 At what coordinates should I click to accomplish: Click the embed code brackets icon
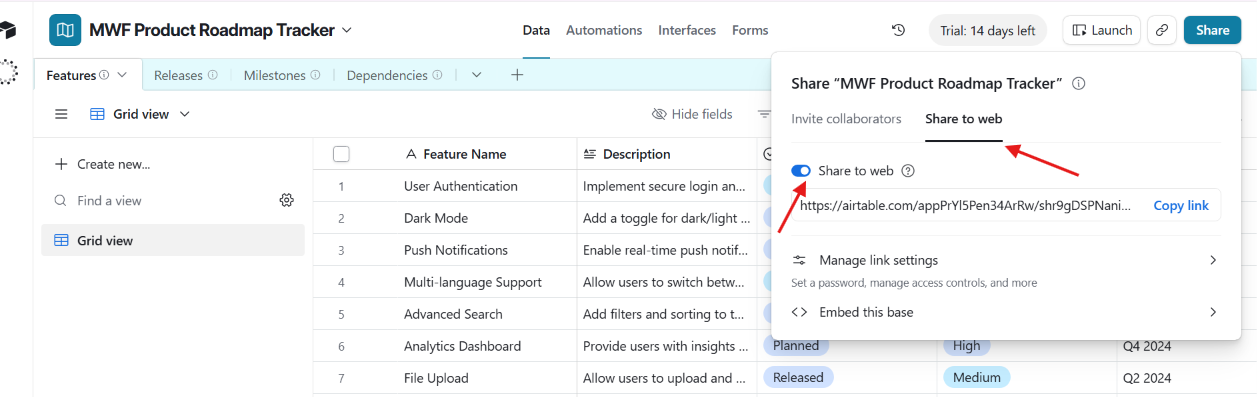(x=799, y=312)
